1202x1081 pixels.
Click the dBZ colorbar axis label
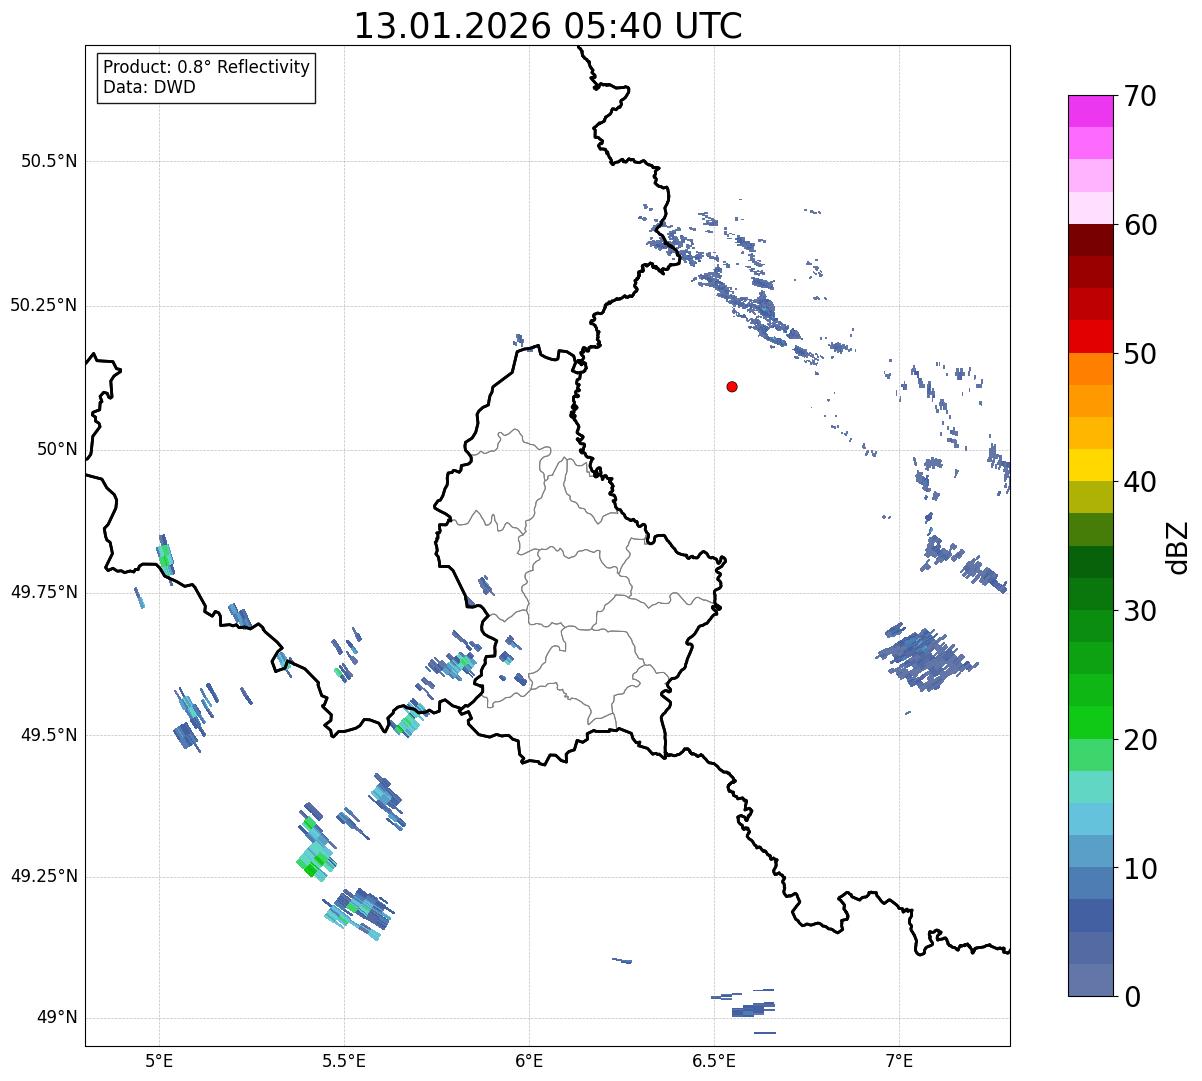point(1178,546)
